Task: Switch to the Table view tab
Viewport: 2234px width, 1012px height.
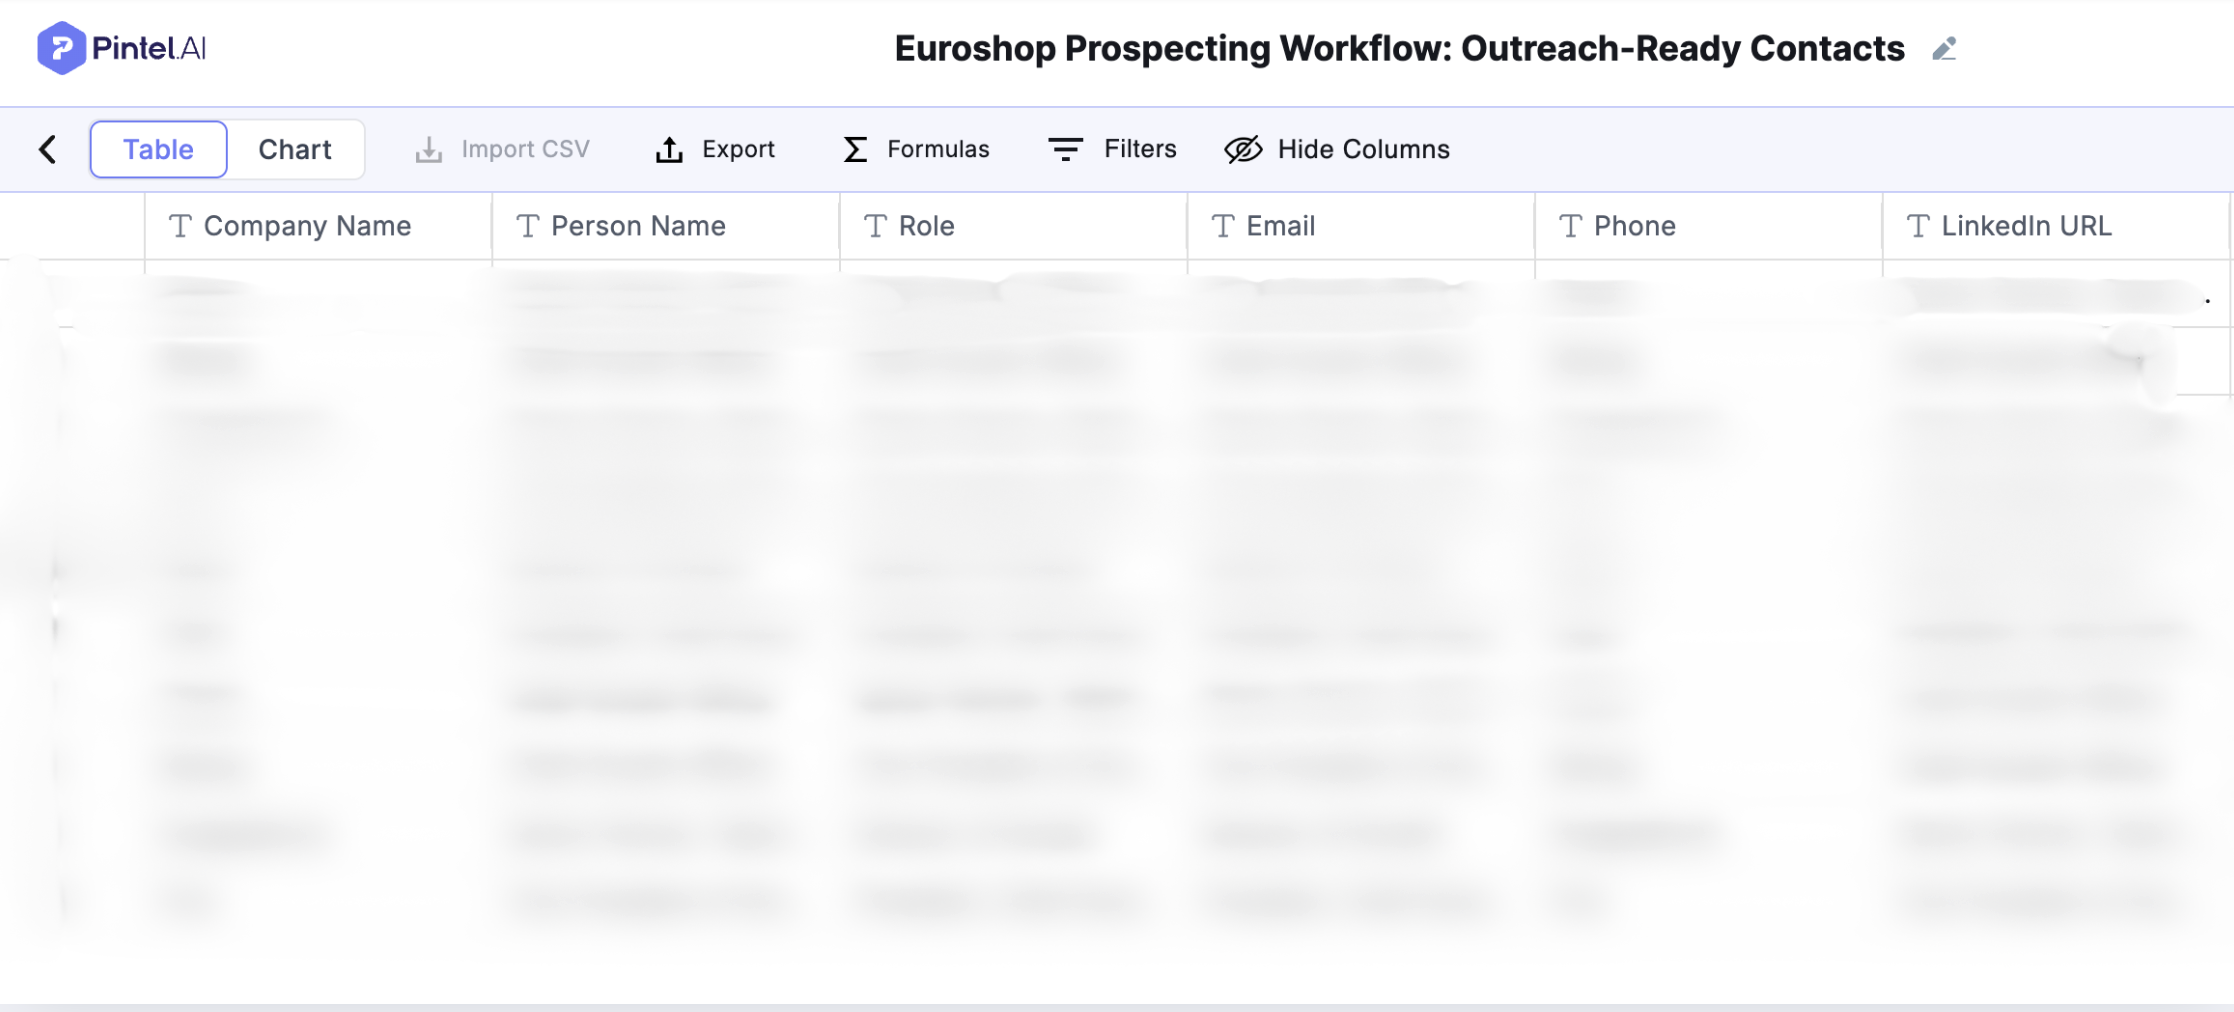Action: pos(158,150)
